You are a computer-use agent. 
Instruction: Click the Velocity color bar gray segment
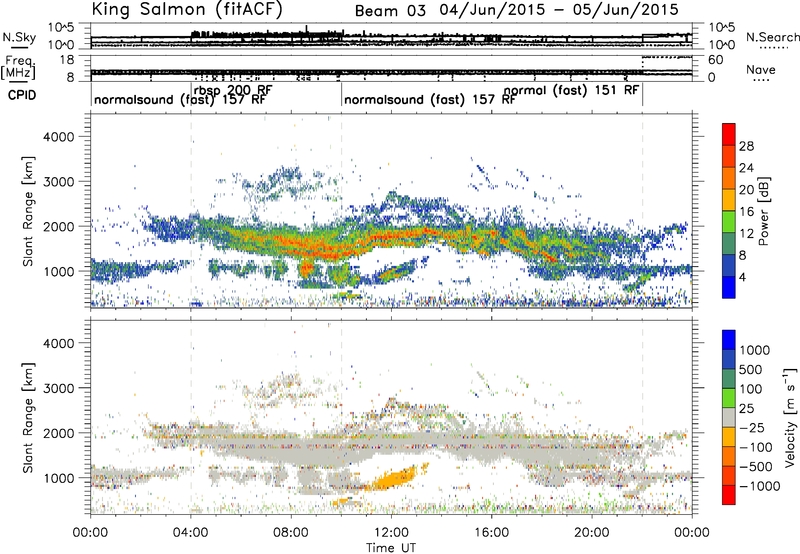click(x=729, y=418)
